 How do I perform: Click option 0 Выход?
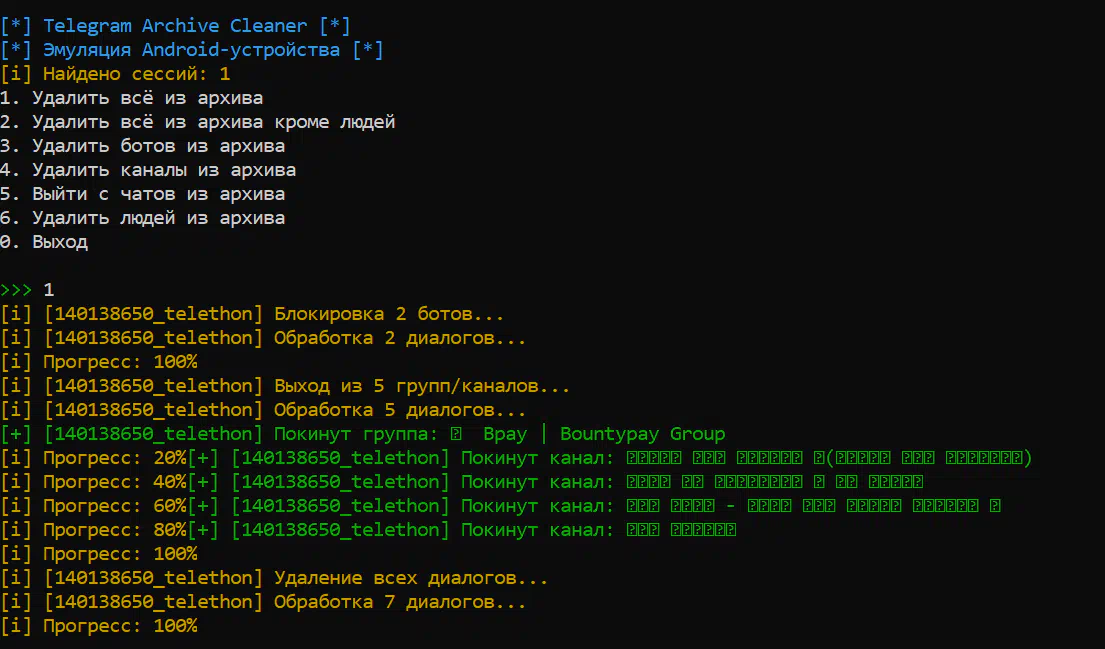[44, 242]
